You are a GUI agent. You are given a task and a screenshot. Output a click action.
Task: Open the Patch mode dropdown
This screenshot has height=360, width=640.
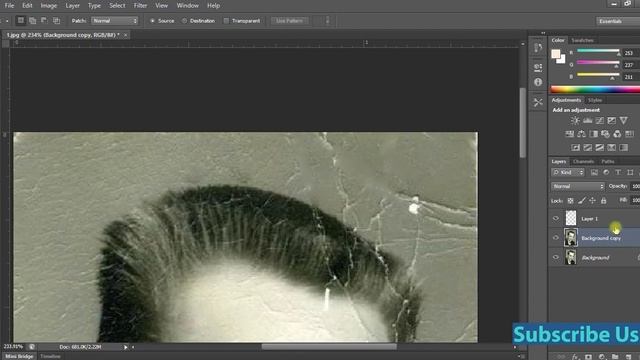click(x=115, y=21)
